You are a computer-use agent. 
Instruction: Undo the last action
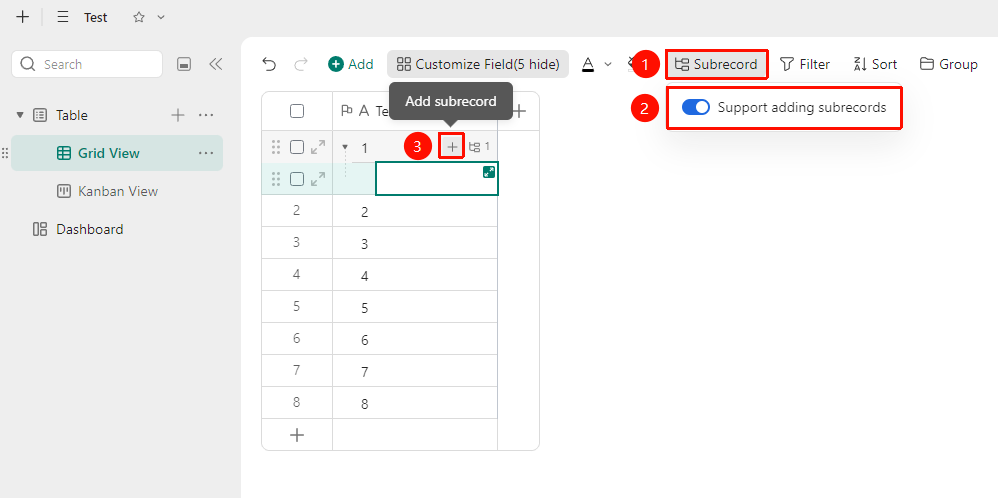click(269, 64)
